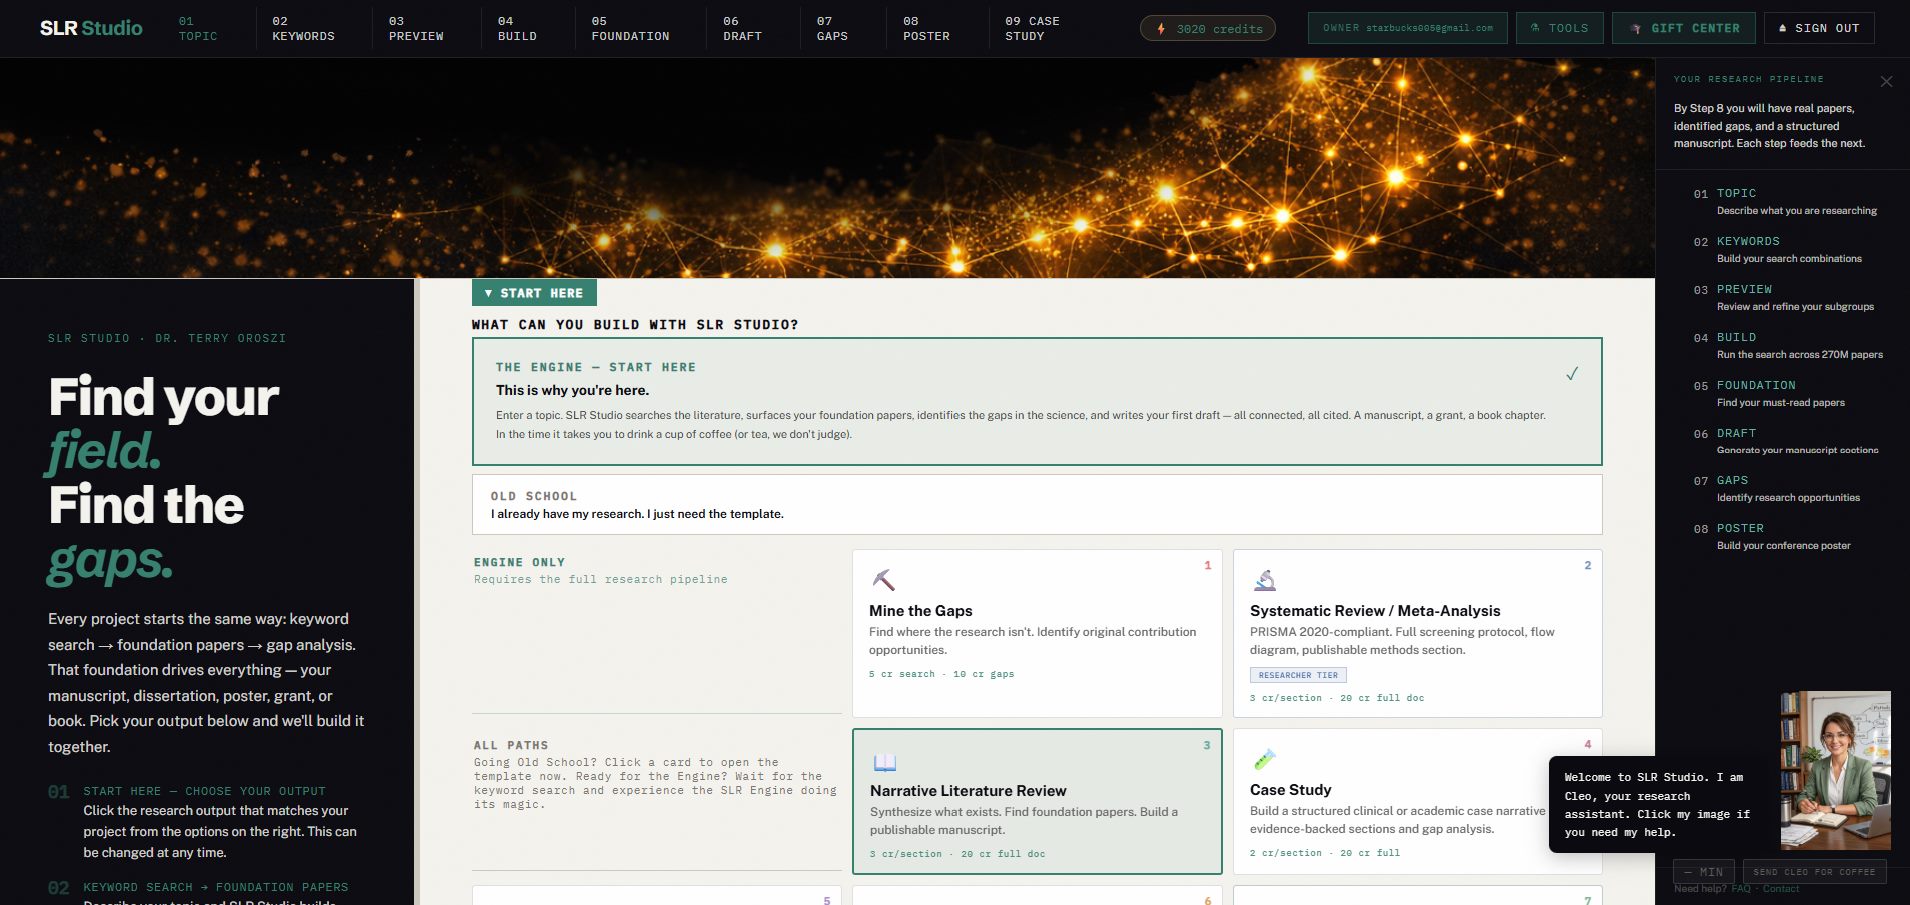Open the Contact help link

1781,889
